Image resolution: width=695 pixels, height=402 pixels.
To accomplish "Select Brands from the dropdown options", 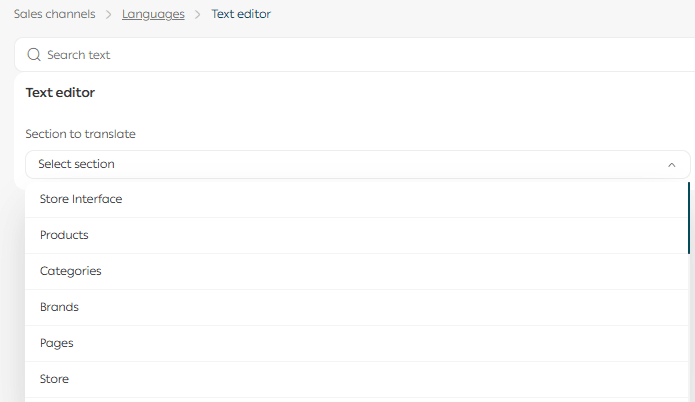I will click(x=59, y=307).
